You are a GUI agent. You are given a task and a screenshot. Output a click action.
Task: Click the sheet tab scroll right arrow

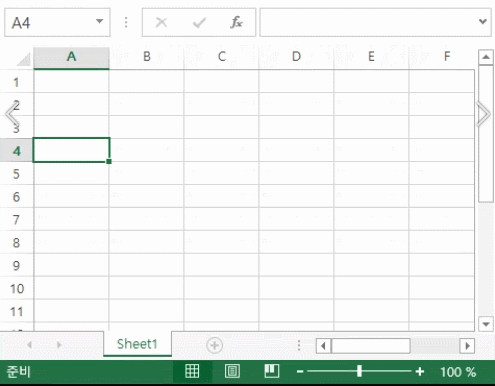click(x=59, y=345)
